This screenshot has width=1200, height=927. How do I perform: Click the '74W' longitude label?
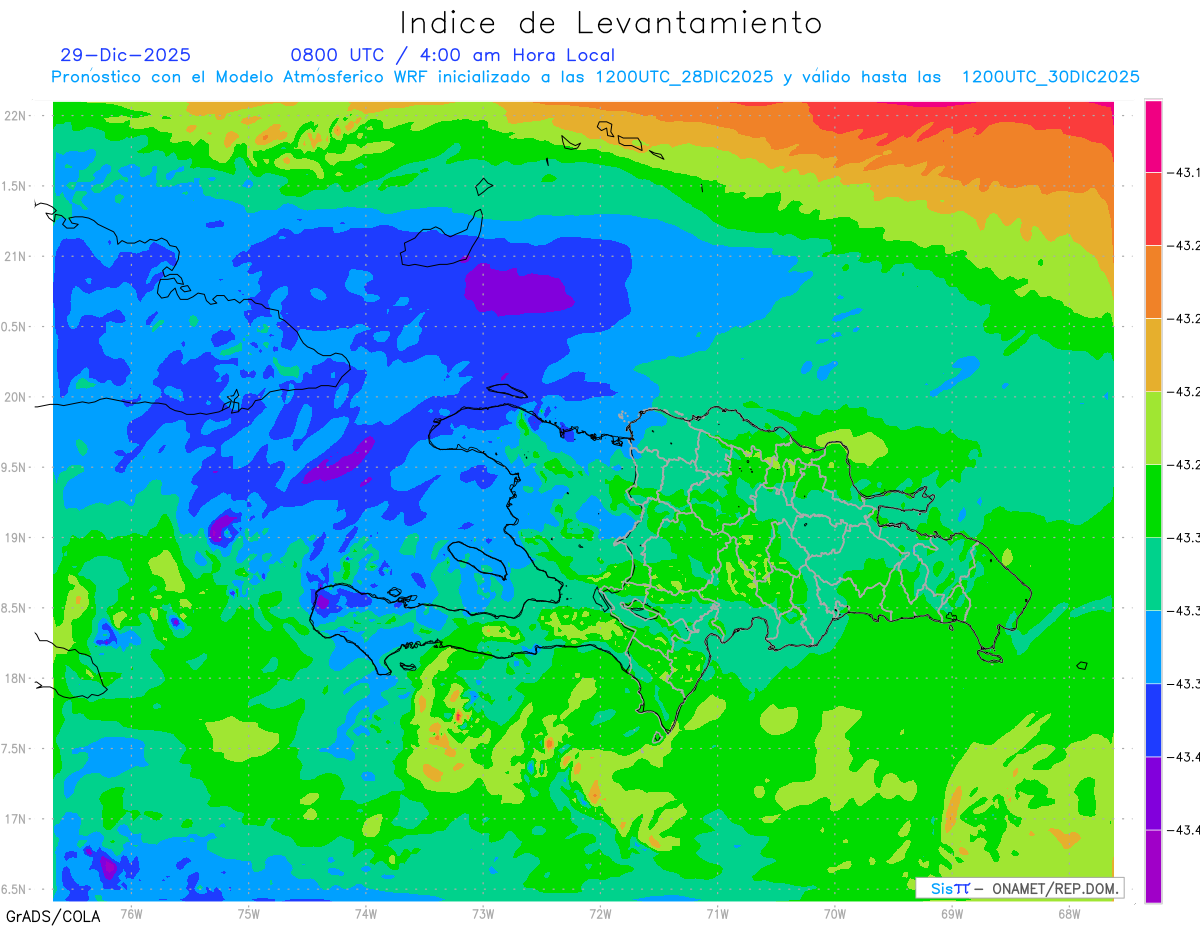[366, 913]
